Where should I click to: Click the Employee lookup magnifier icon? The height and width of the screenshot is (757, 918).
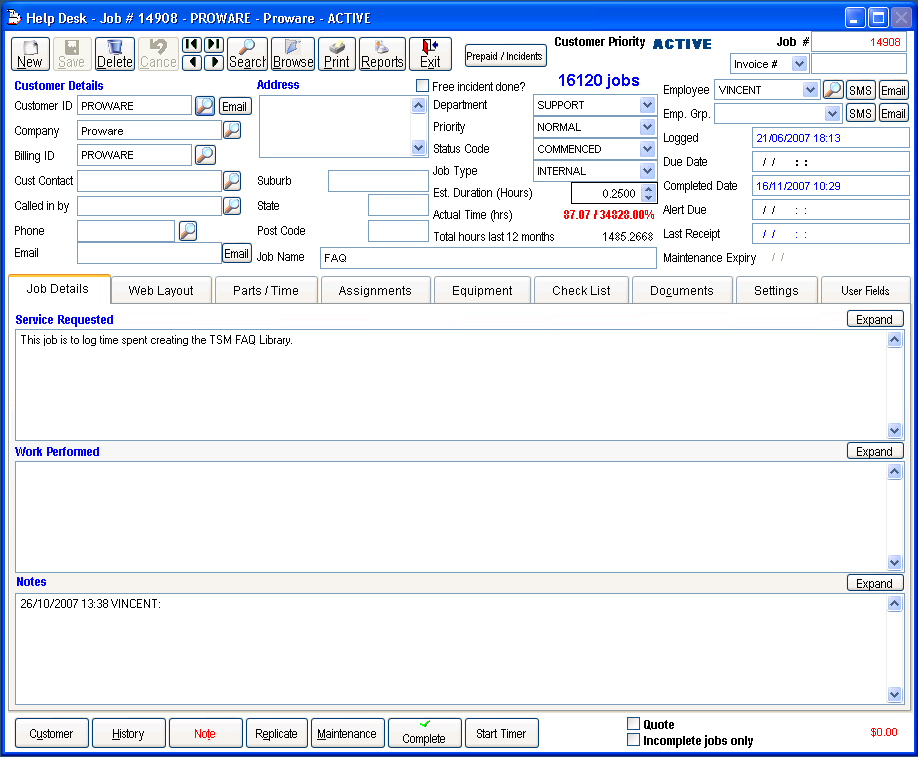(832, 90)
